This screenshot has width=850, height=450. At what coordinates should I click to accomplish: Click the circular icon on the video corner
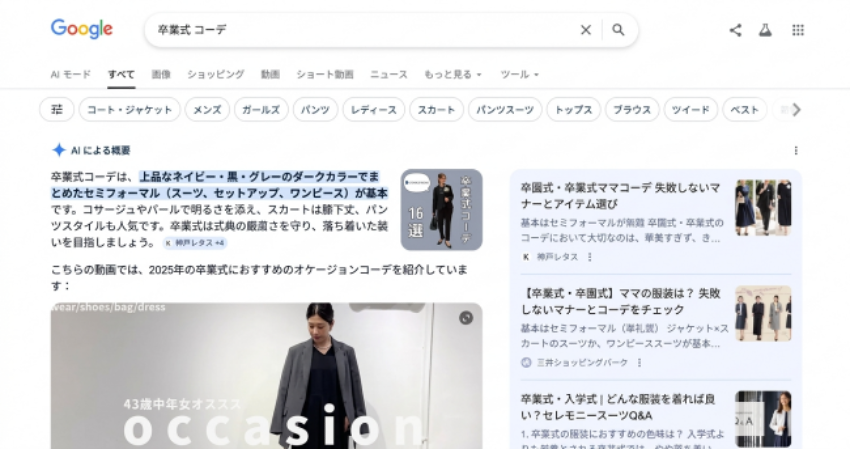pyautogui.click(x=466, y=318)
